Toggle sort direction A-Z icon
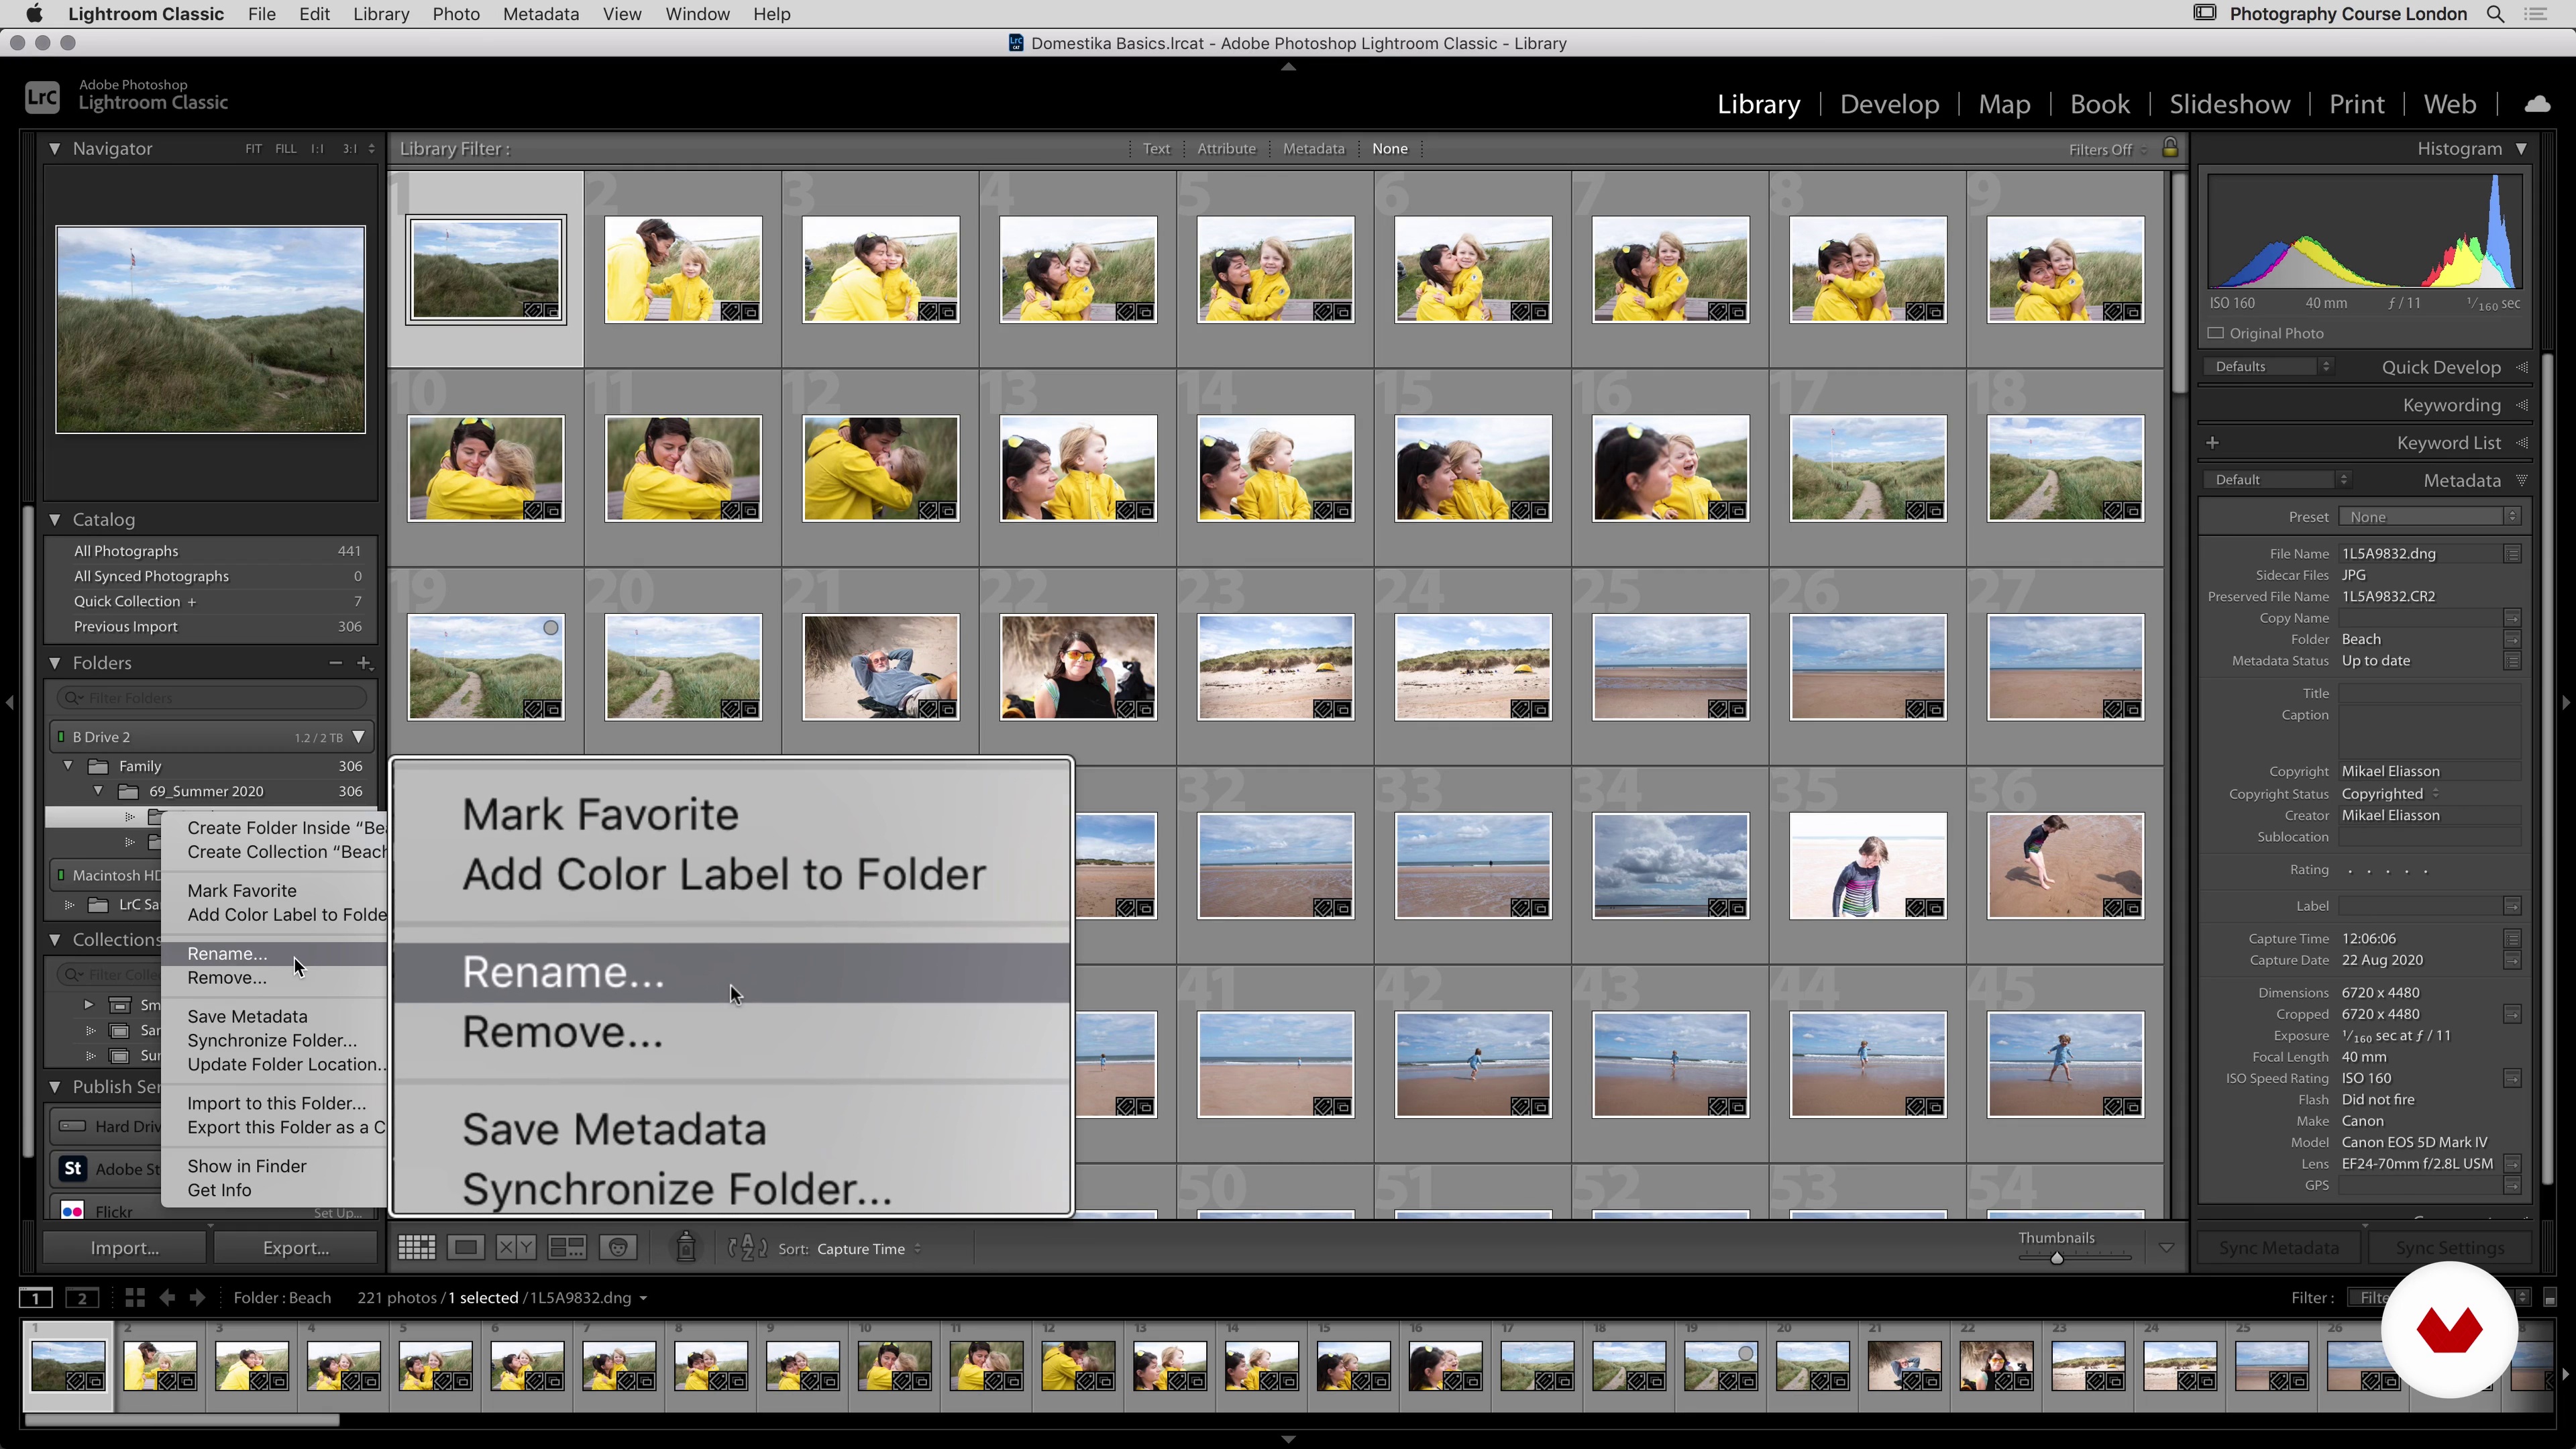The width and height of the screenshot is (2576, 1449). coord(747,1247)
